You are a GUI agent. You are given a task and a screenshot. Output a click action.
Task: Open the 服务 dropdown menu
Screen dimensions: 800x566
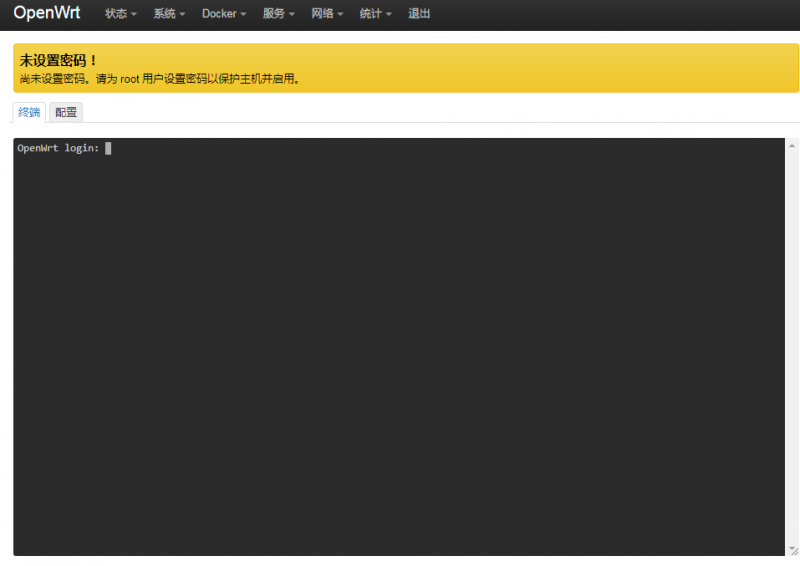pyautogui.click(x=278, y=14)
